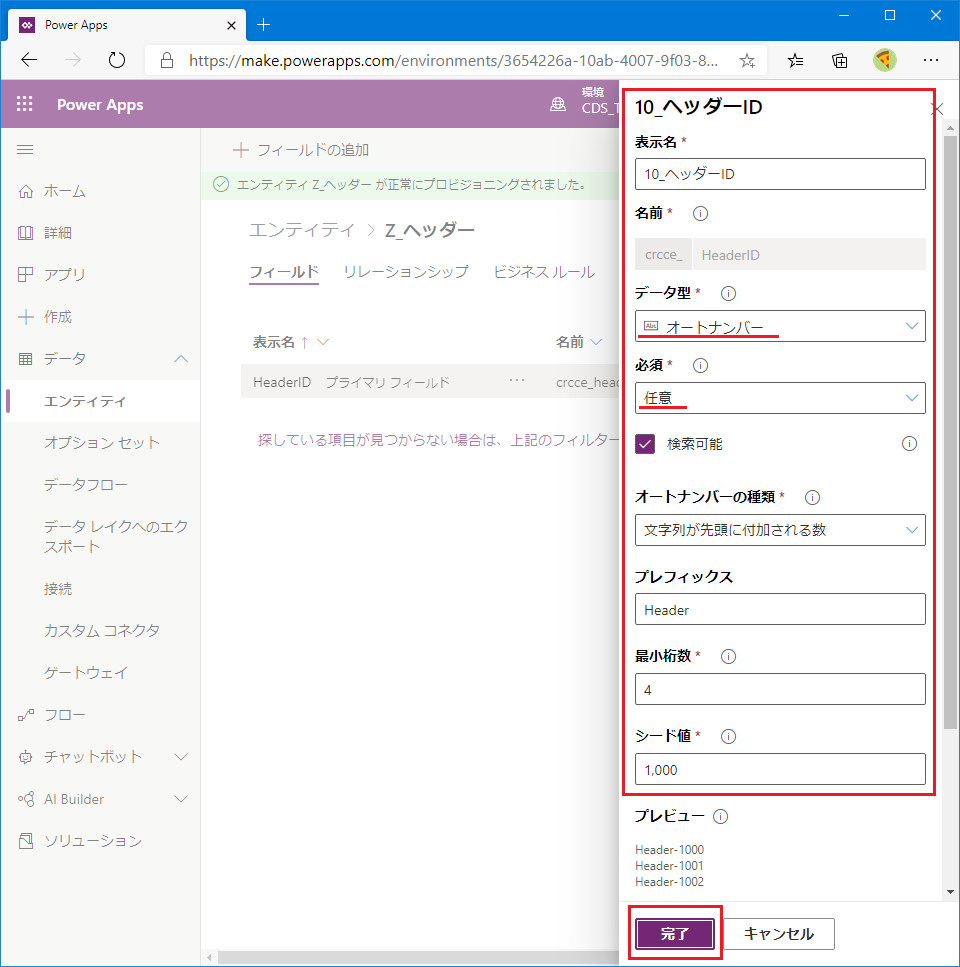Close the 10_ヘッダーID panel
This screenshot has height=967, width=960.
(x=937, y=109)
